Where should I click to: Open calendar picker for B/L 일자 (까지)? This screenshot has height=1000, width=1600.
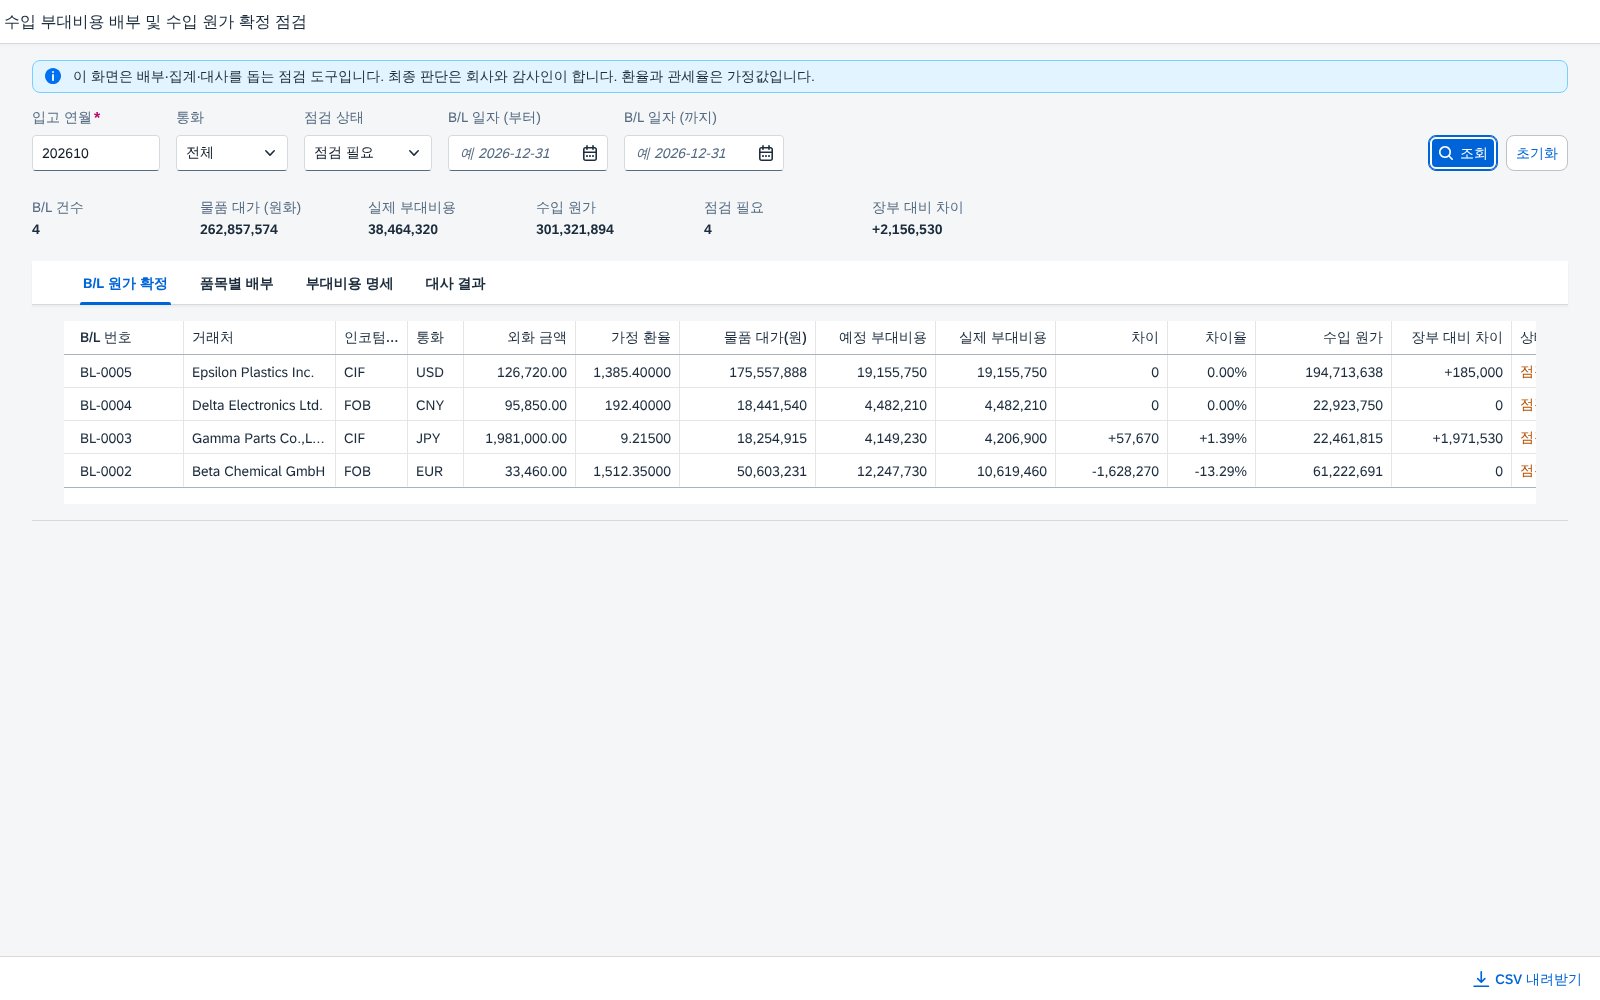tap(766, 153)
